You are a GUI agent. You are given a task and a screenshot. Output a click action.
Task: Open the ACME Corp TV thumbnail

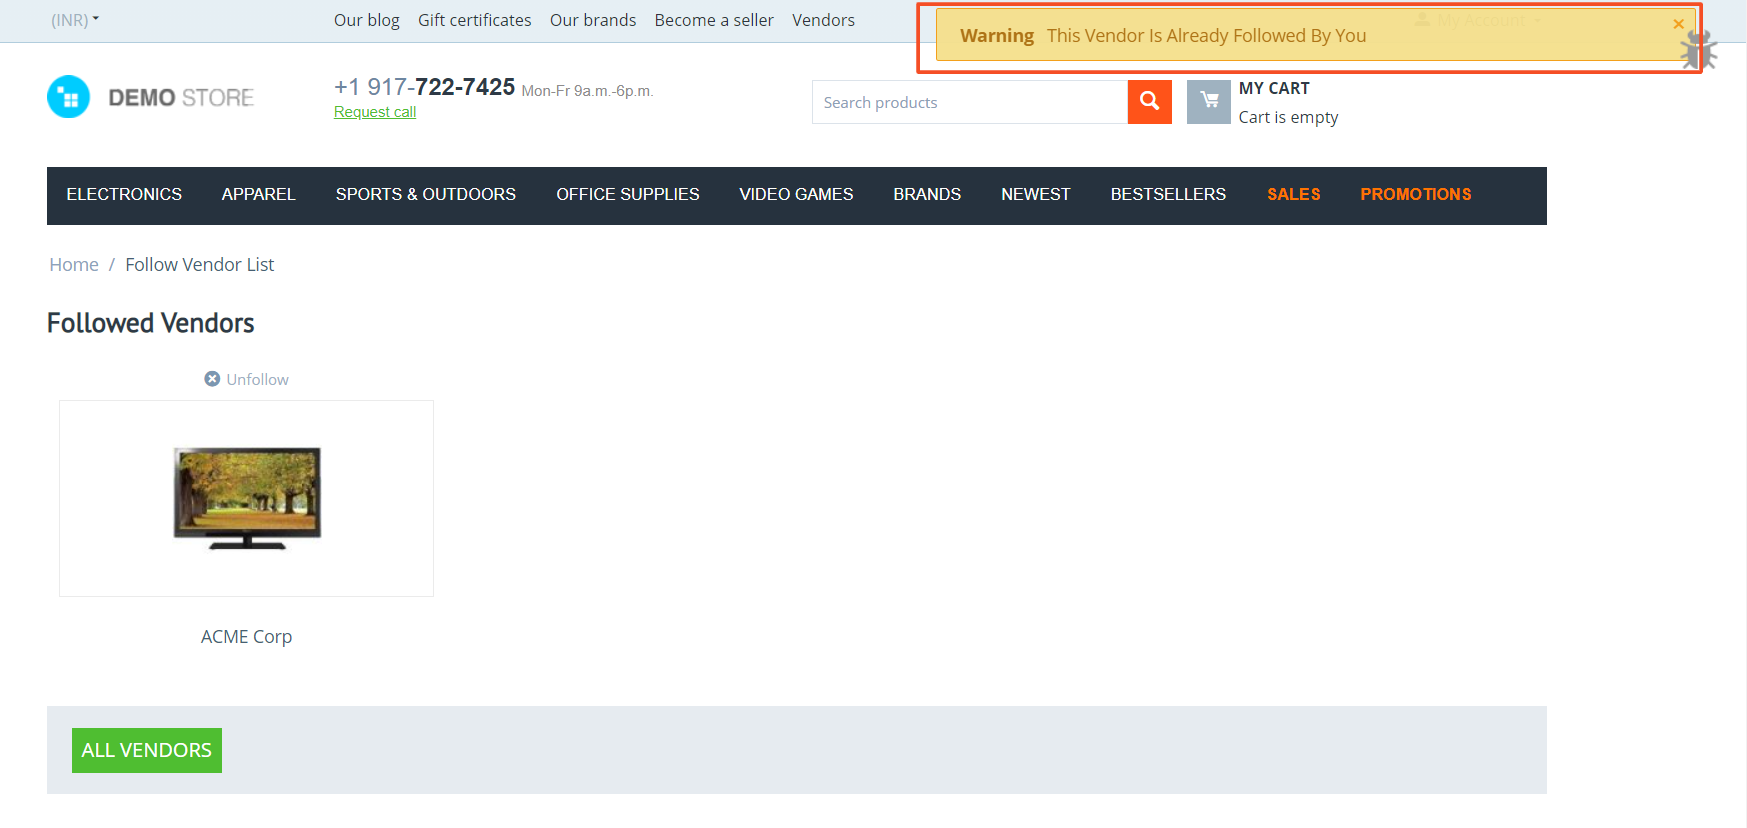247,498
